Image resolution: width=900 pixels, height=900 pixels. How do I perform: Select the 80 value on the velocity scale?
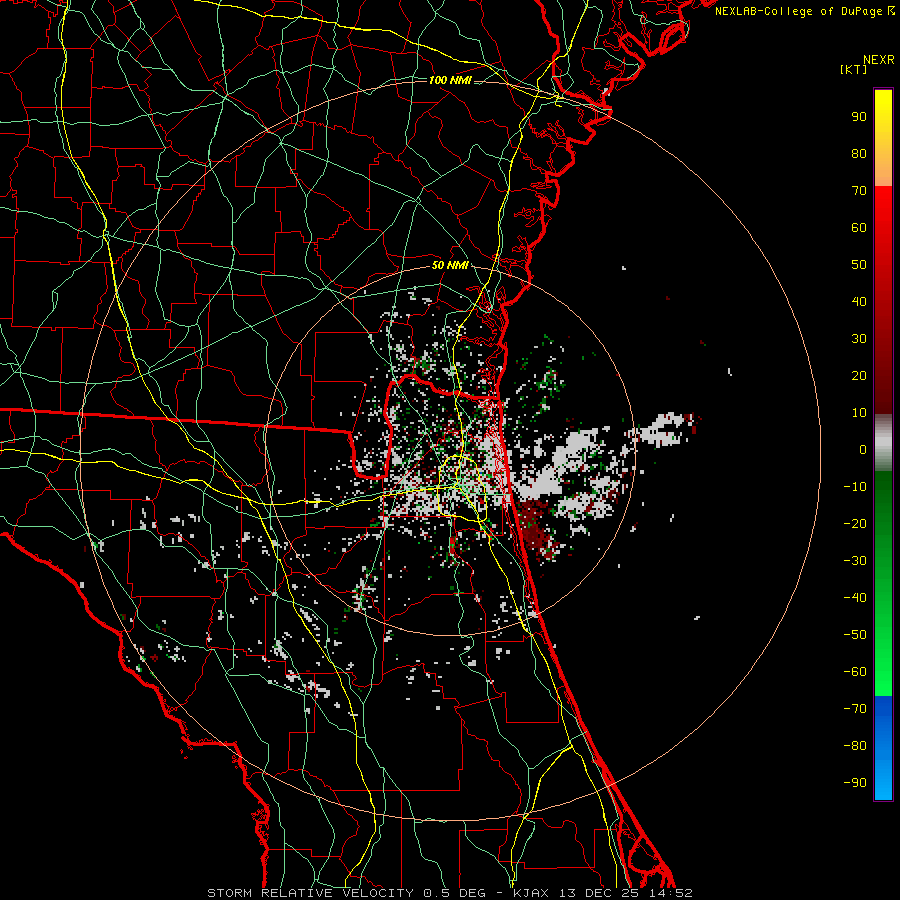[x=859, y=154]
